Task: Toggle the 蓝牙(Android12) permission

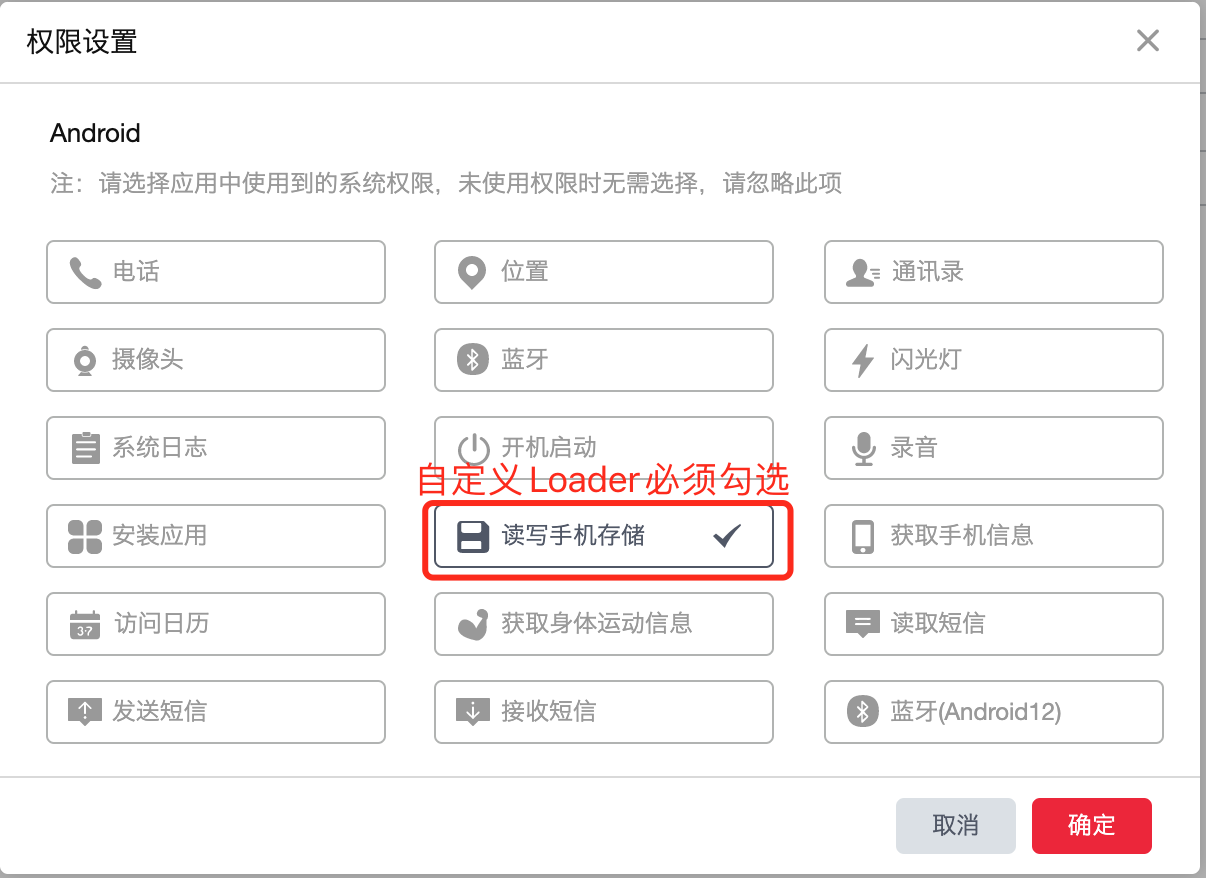Action: click(x=993, y=712)
